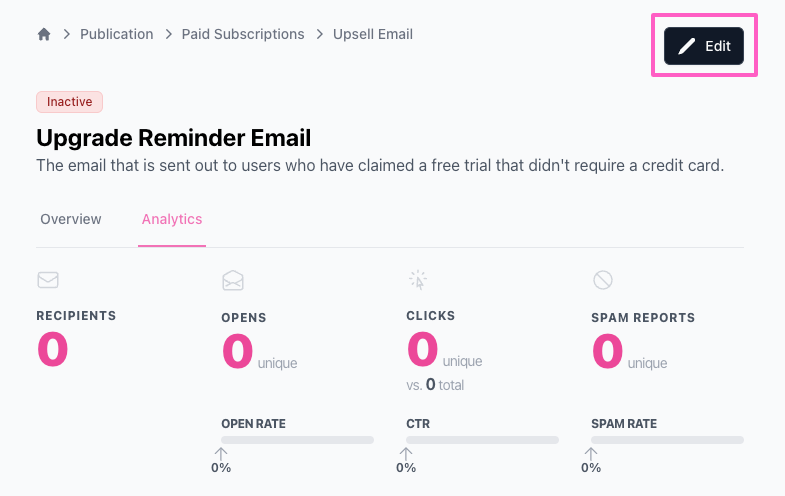785x496 pixels.
Task: Click the Spam Rate progress bar
Action: (x=667, y=440)
